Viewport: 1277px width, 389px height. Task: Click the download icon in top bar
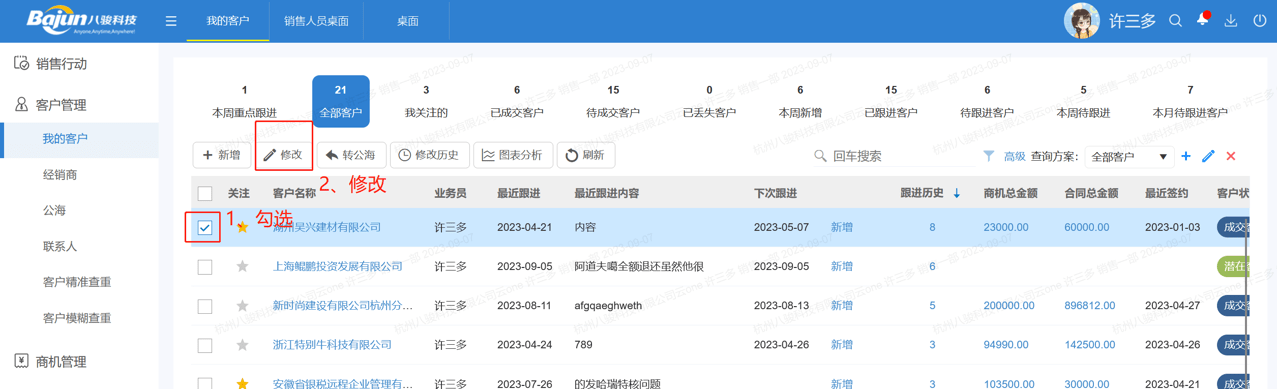coord(1231,21)
